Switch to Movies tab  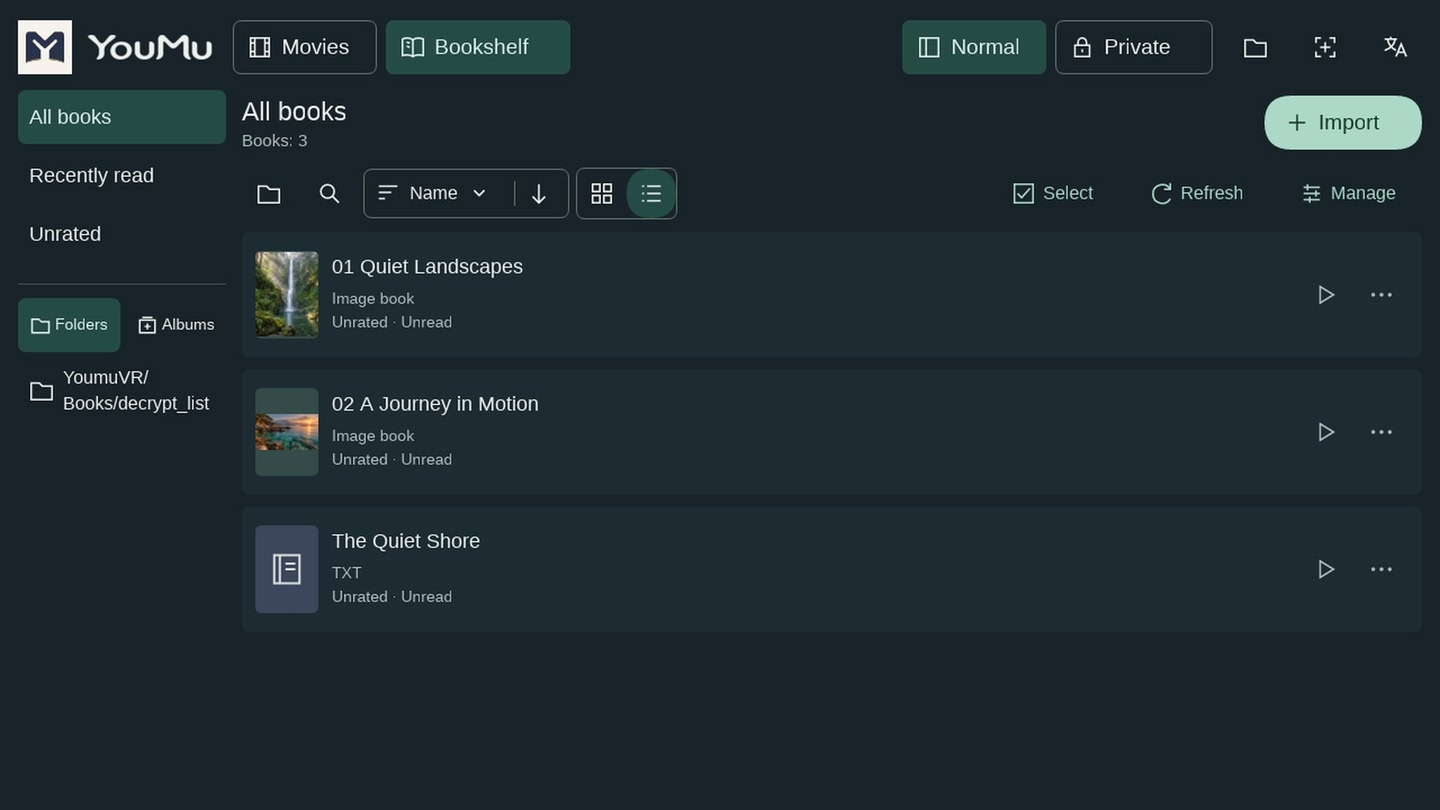305,47
